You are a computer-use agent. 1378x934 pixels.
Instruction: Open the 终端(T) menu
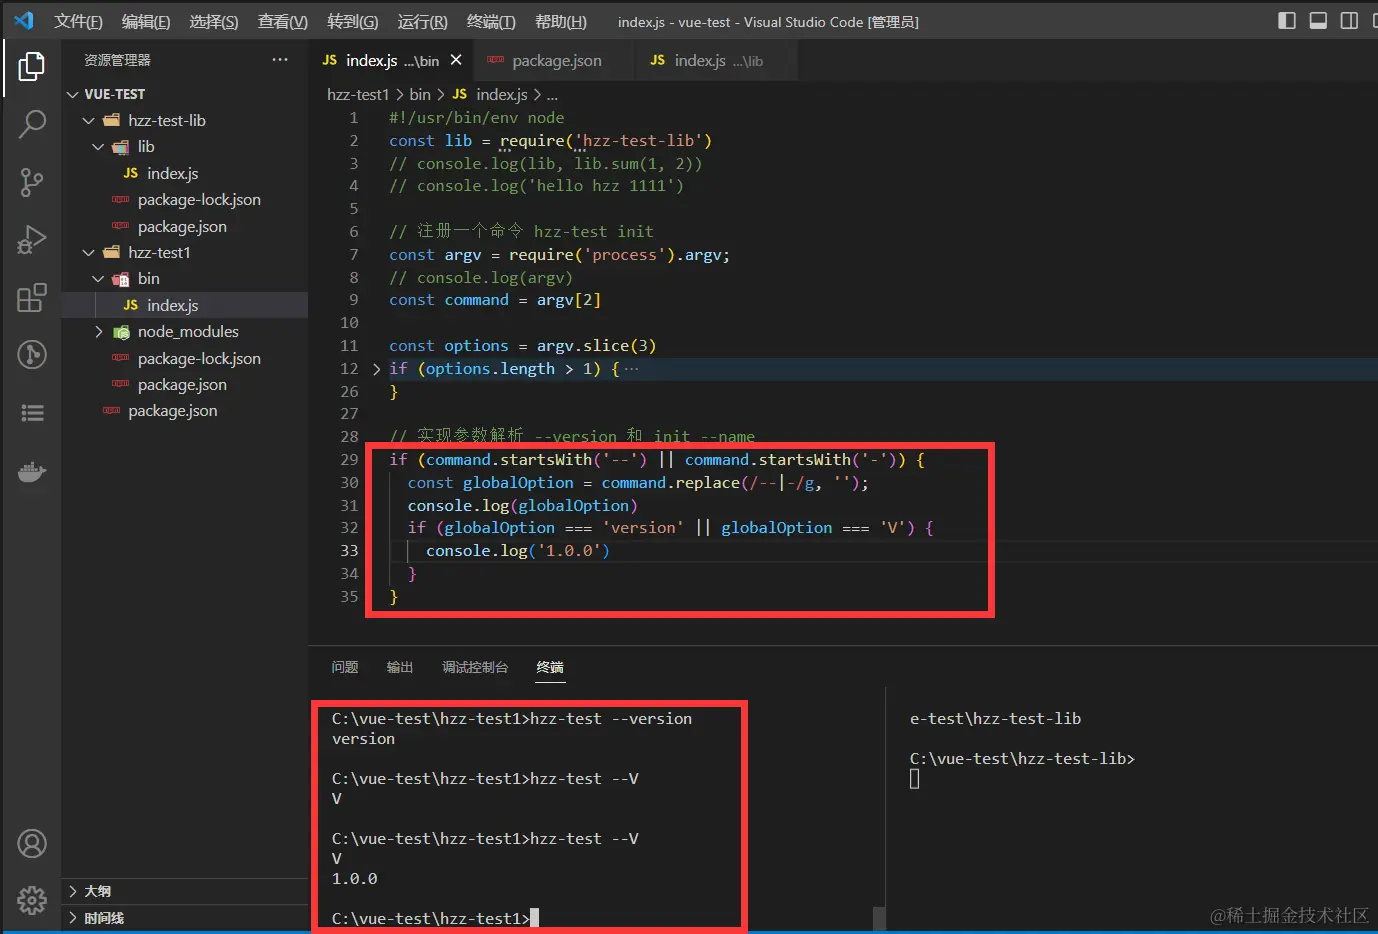pyautogui.click(x=491, y=21)
